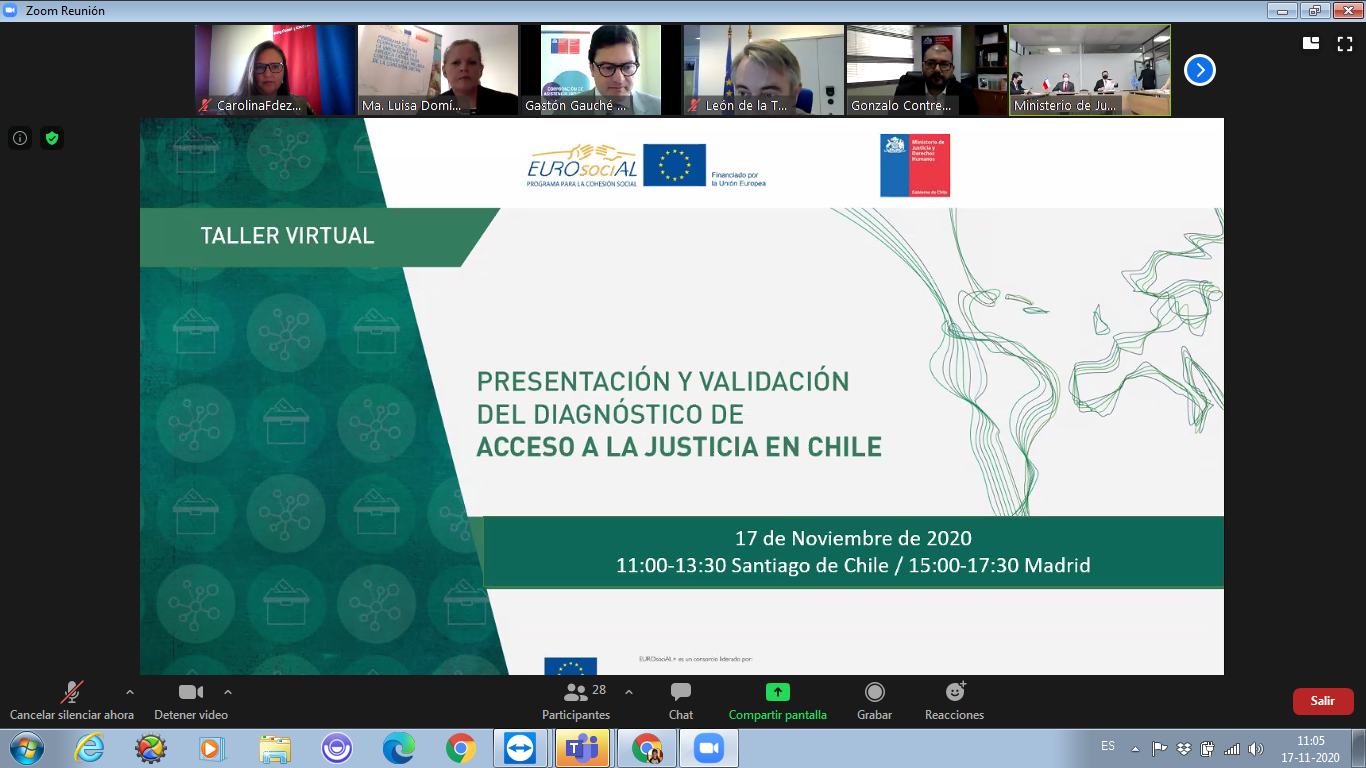The width and height of the screenshot is (1366, 768).
Task: Open the Reacciones emoji panel
Action: [x=954, y=700]
